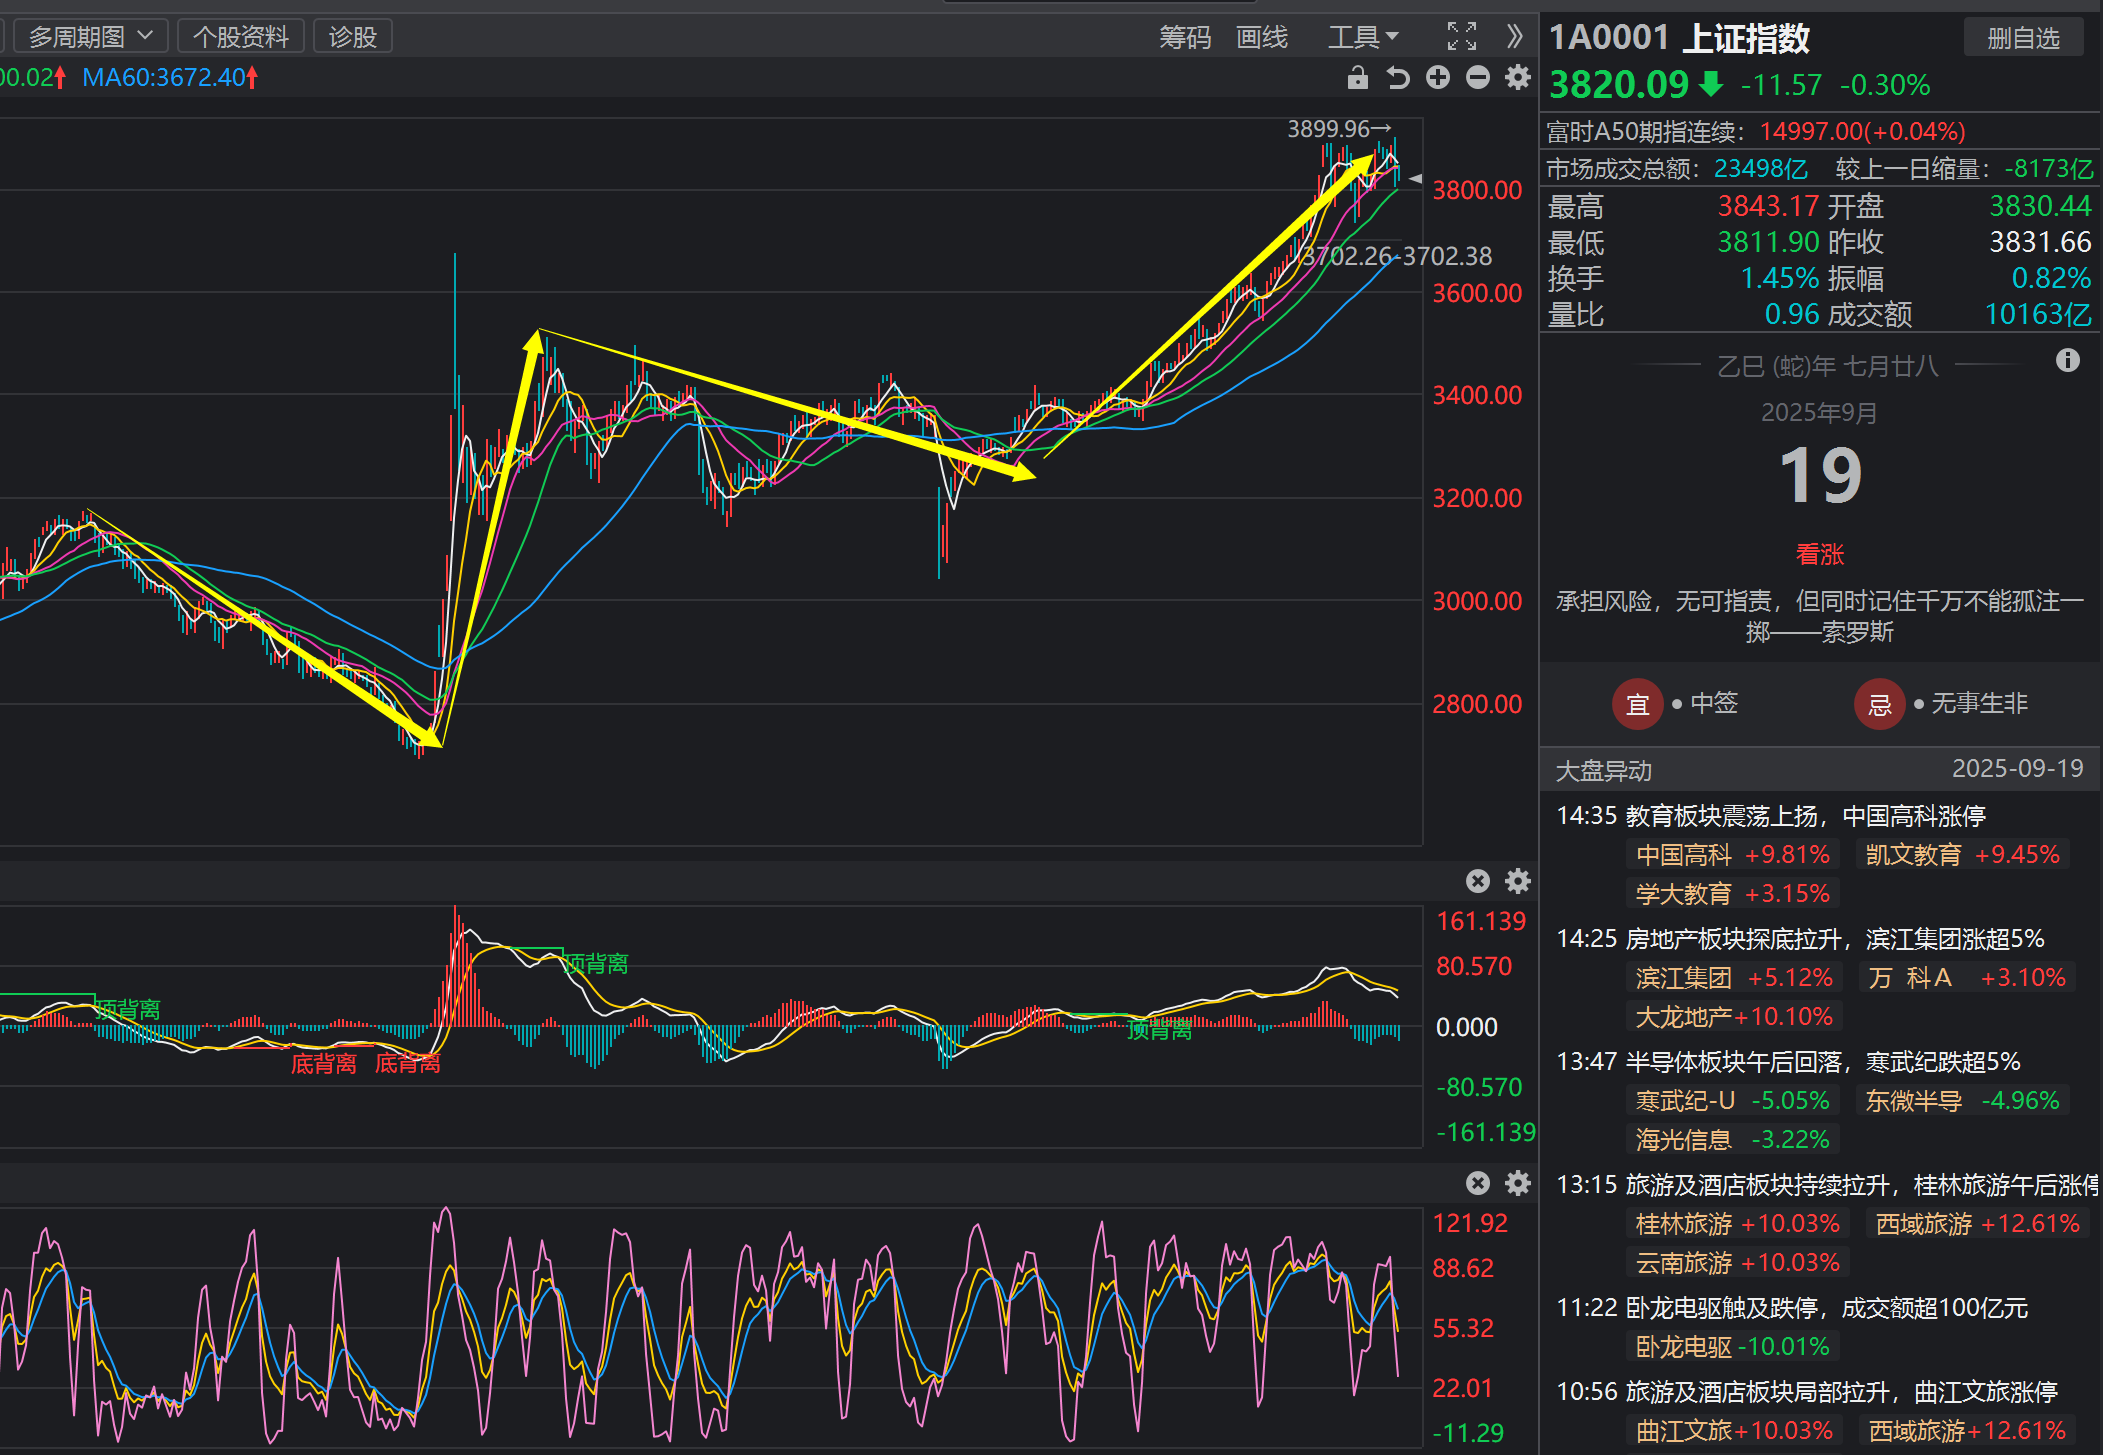Screen dimensions: 2103x1455
Task: Click the unlock padlock icon above chart
Action: [1357, 78]
